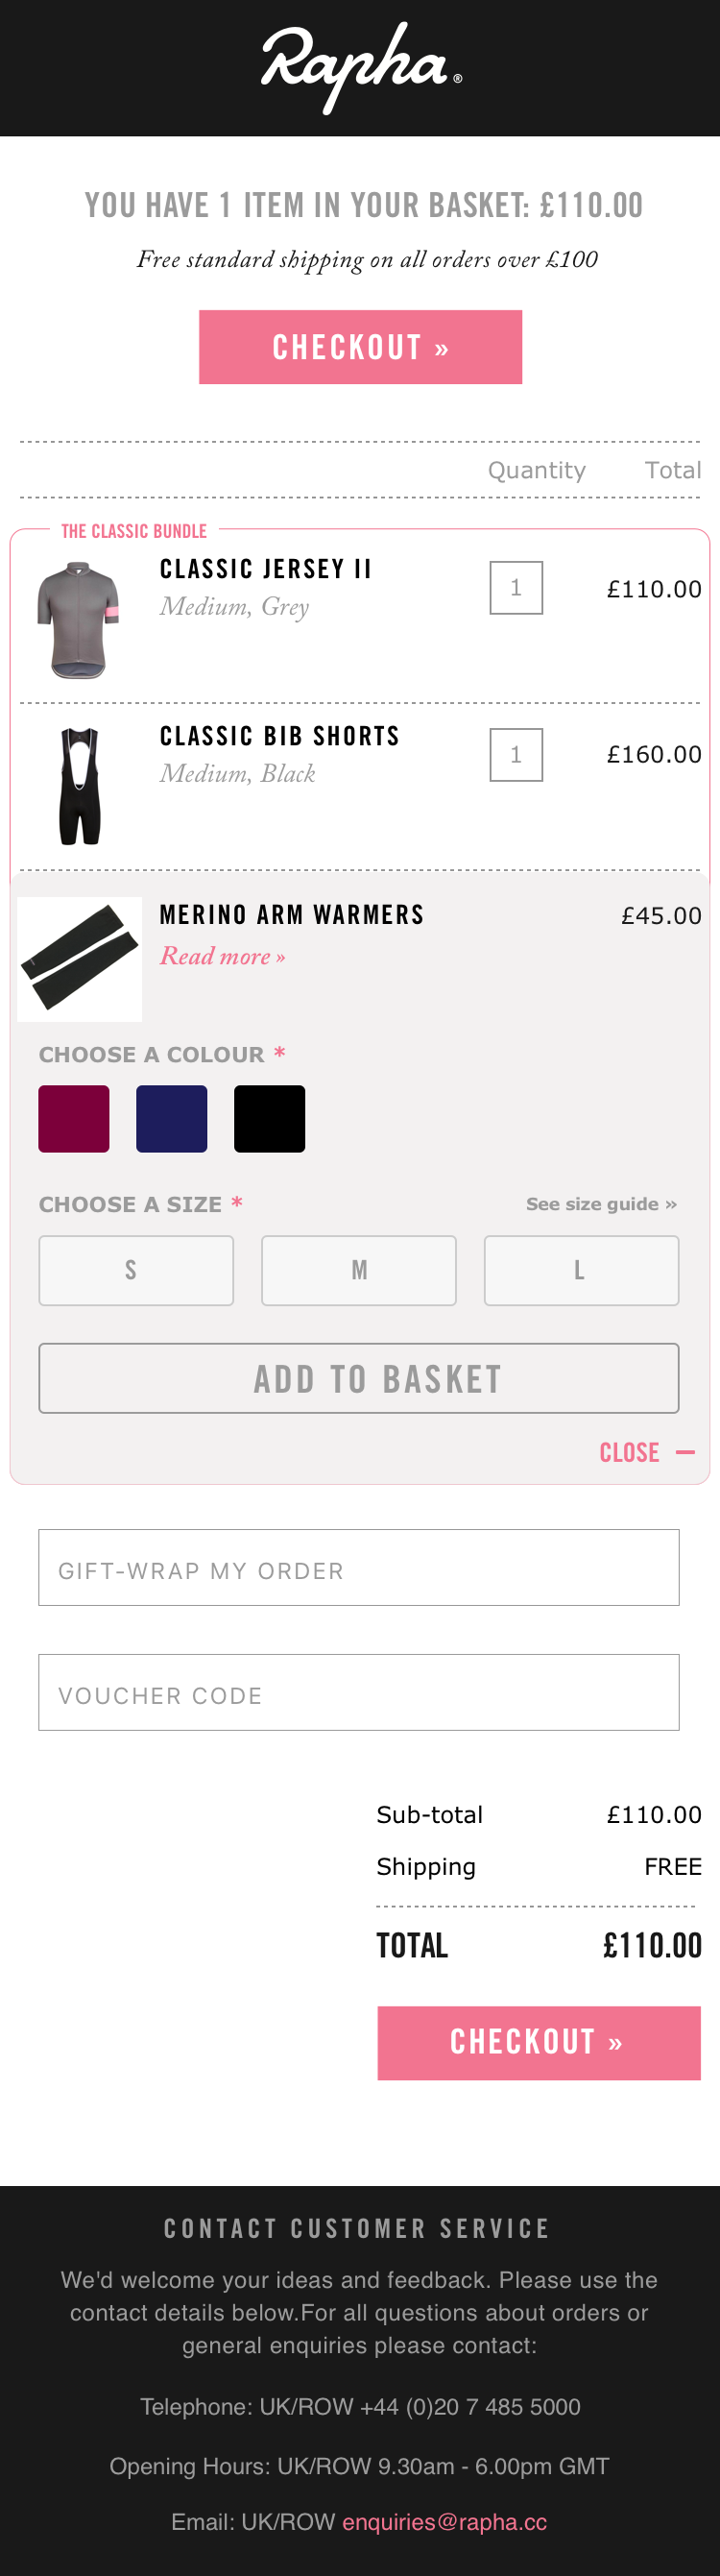Select size S for arm warmers
The height and width of the screenshot is (2576, 720).
(x=136, y=1271)
